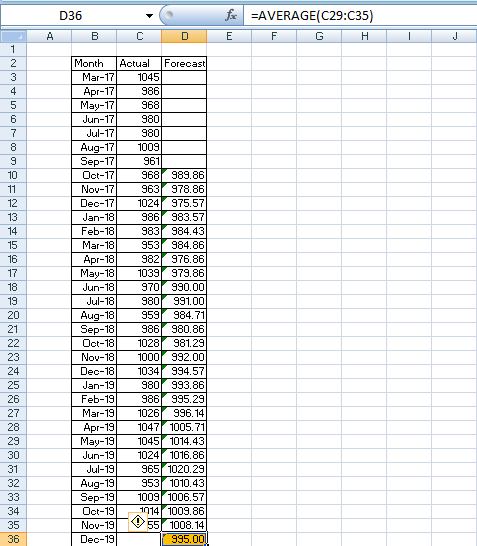Select the Sep-18 cell

94,329
